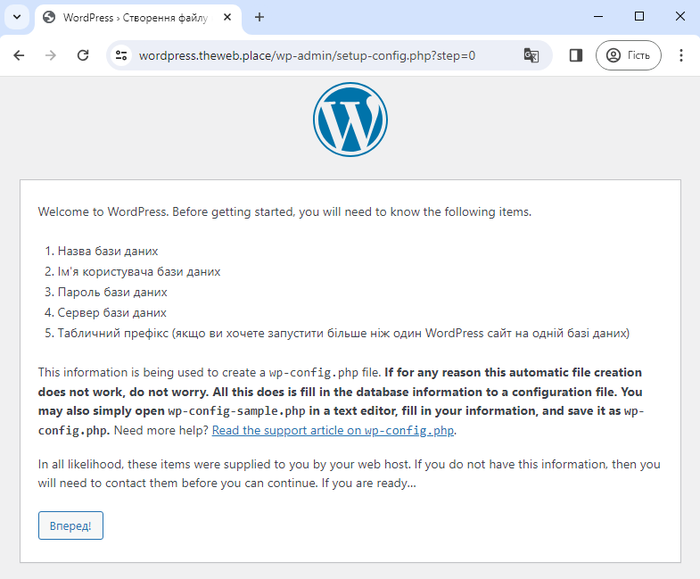Click the 'Назва бази даних' list item
Viewport: 700px width, 579px height.
[x=108, y=251]
